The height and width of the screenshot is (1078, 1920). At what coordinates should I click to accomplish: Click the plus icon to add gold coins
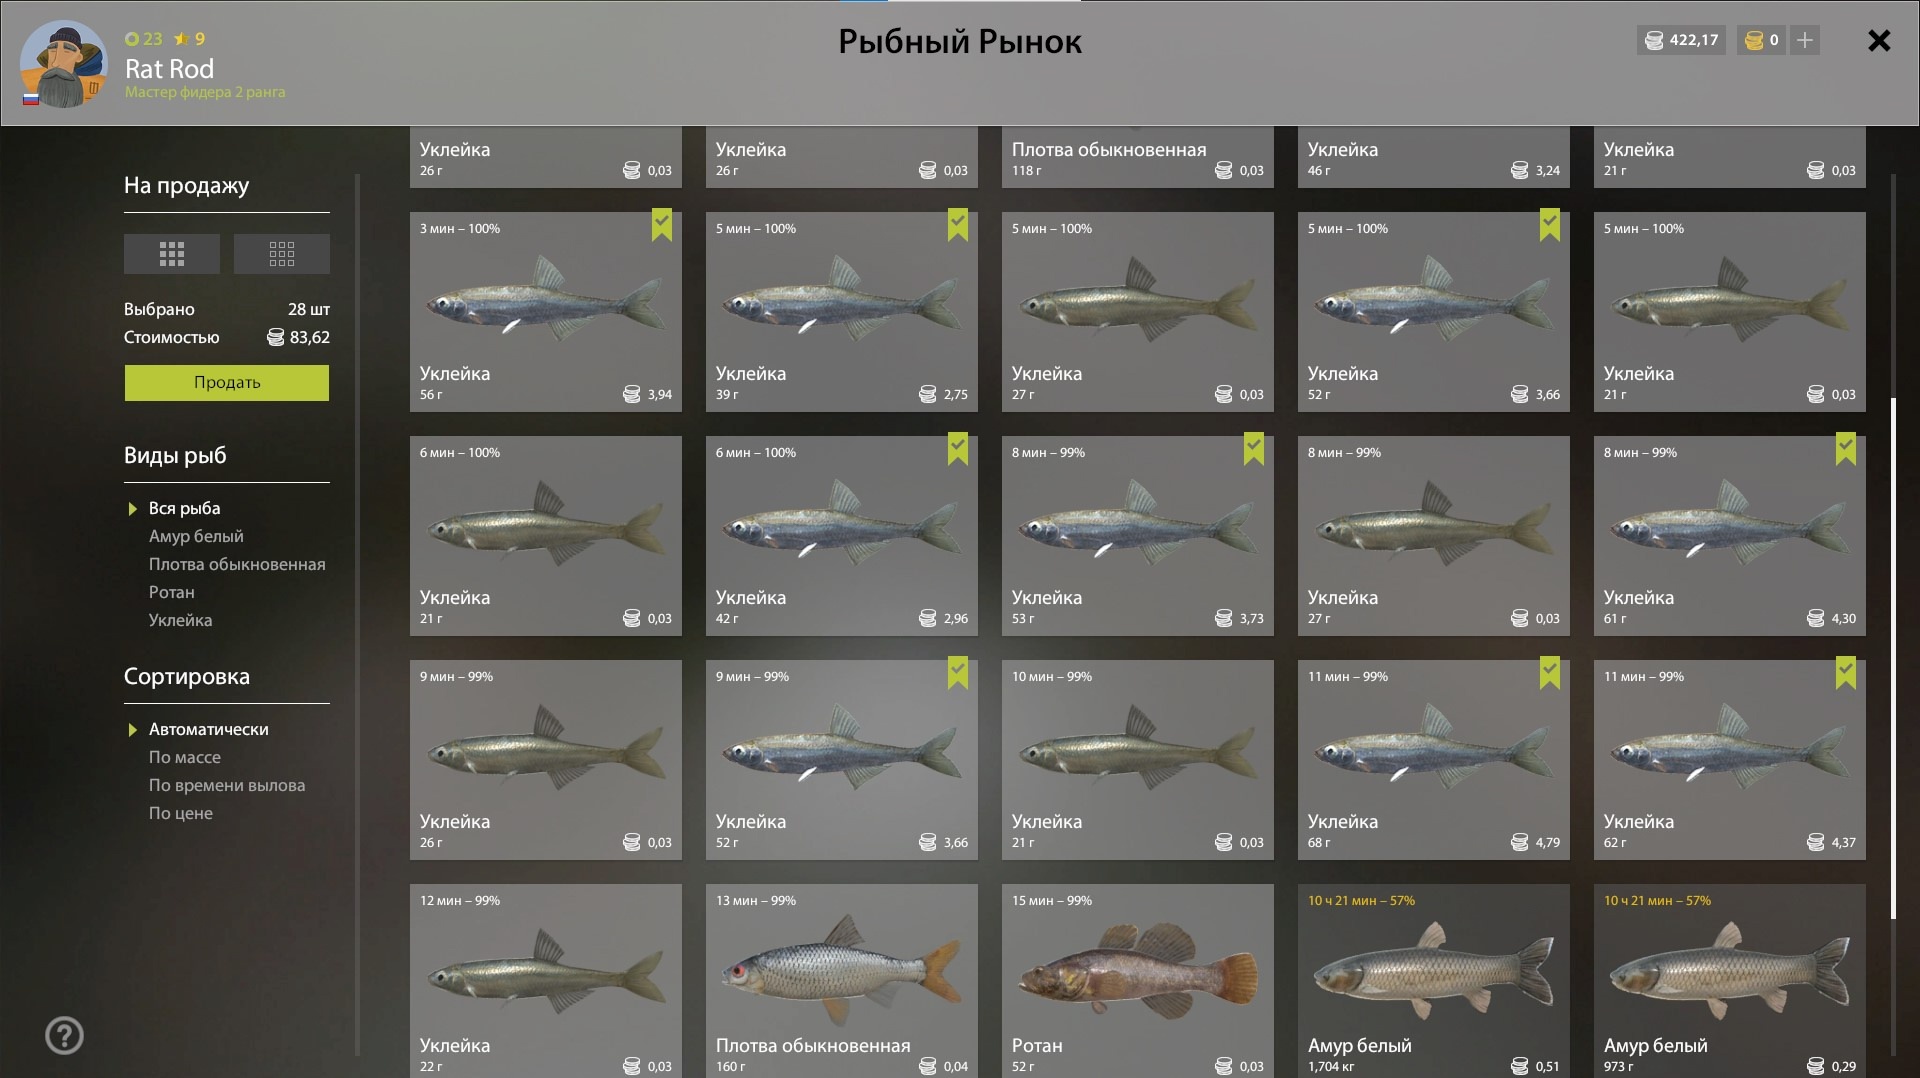(x=1804, y=40)
